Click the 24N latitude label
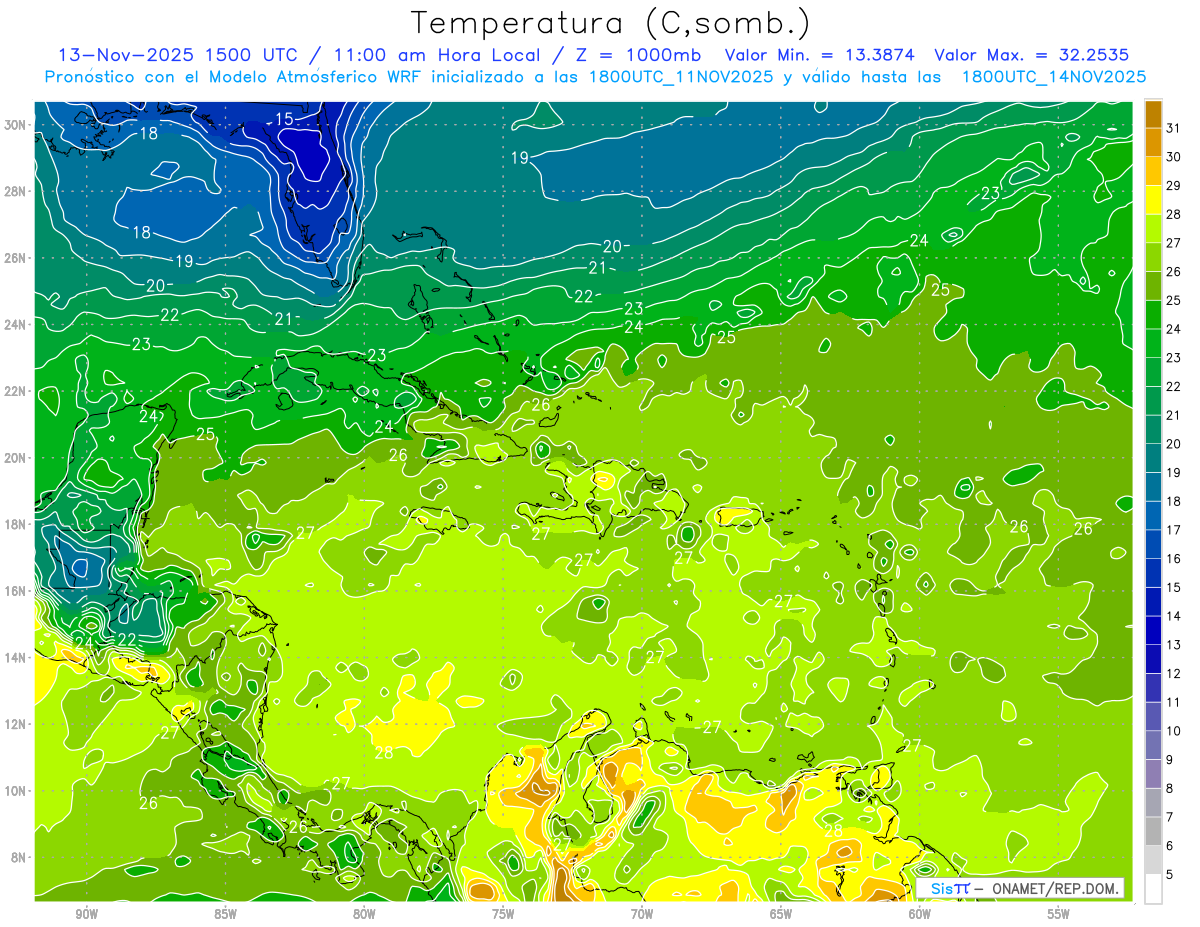1200x927 pixels. (x=16, y=324)
